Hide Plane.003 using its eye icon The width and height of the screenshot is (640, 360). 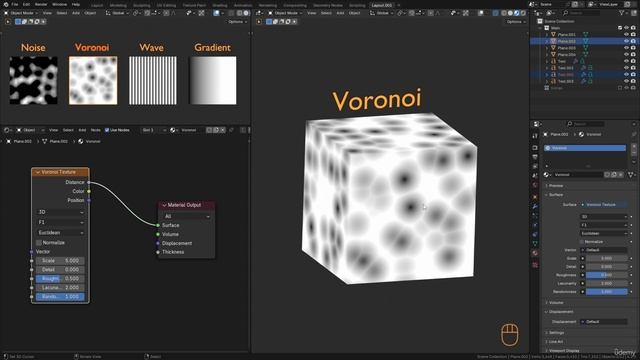[626, 48]
